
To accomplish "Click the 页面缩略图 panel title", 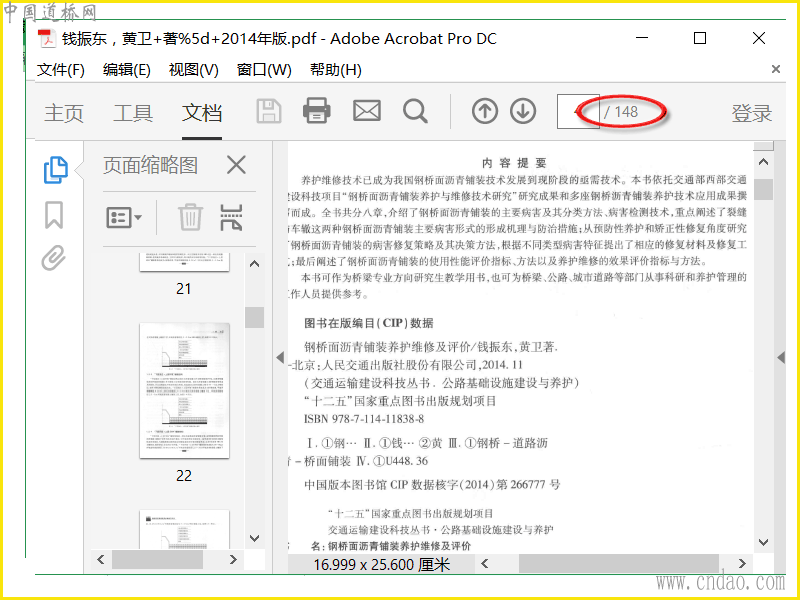I will tap(150, 165).
